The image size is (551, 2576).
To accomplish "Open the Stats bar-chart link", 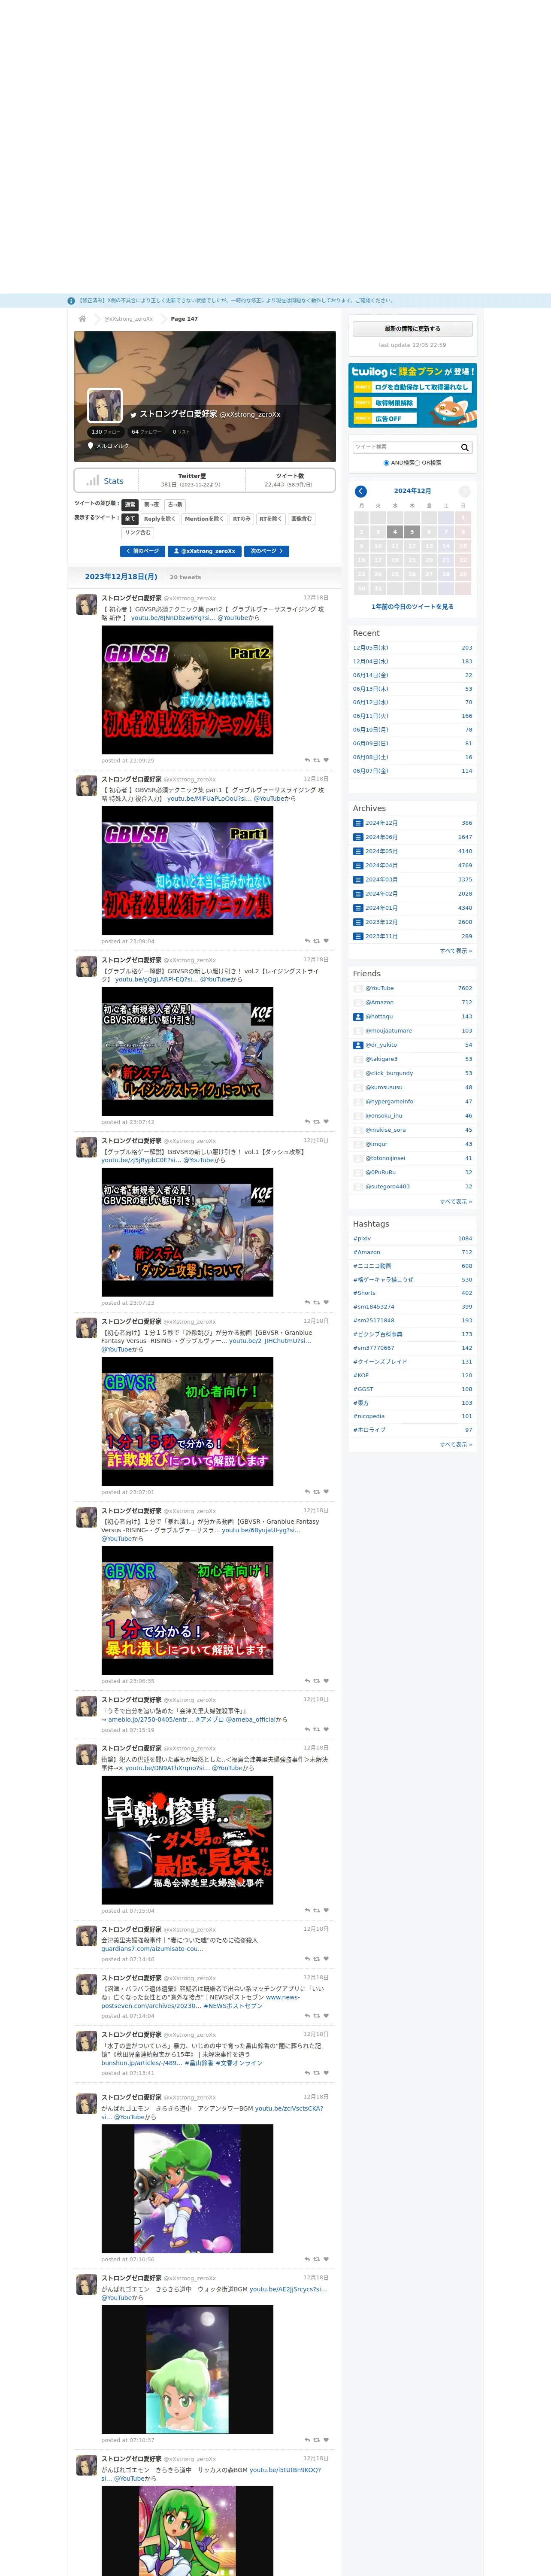I will tap(105, 481).
